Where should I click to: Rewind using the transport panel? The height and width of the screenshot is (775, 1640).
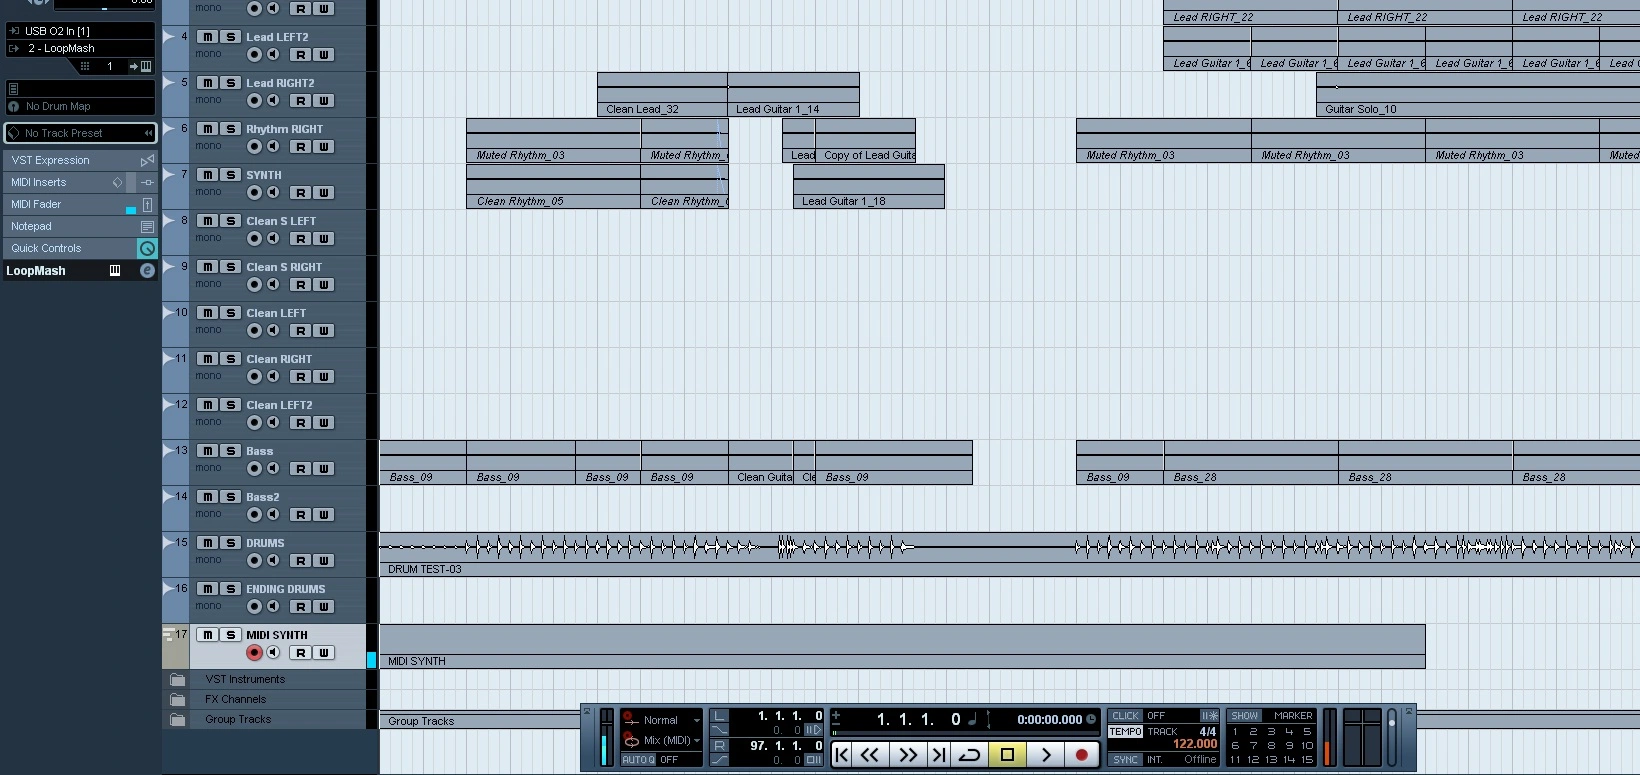[870, 755]
